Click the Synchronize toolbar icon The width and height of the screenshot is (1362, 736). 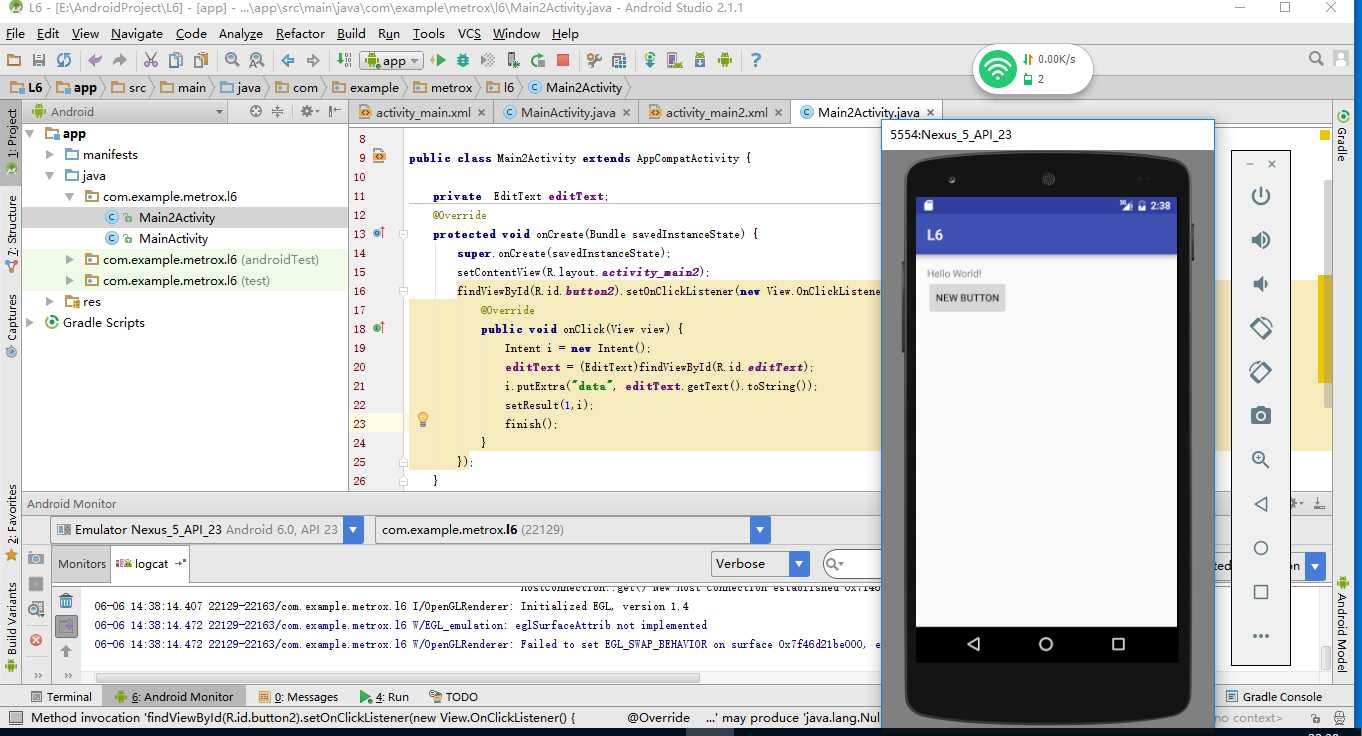coord(64,60)
